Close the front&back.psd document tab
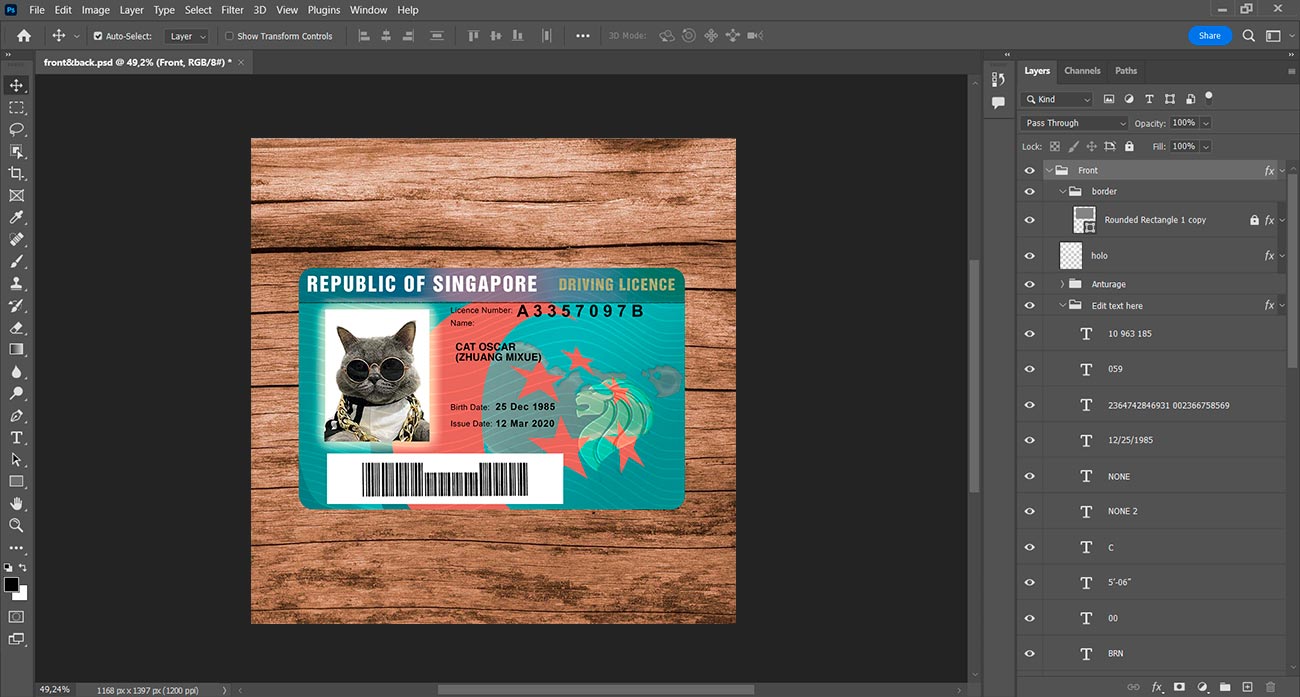Viewport: 1300px width, 697px height. point(241,62)
